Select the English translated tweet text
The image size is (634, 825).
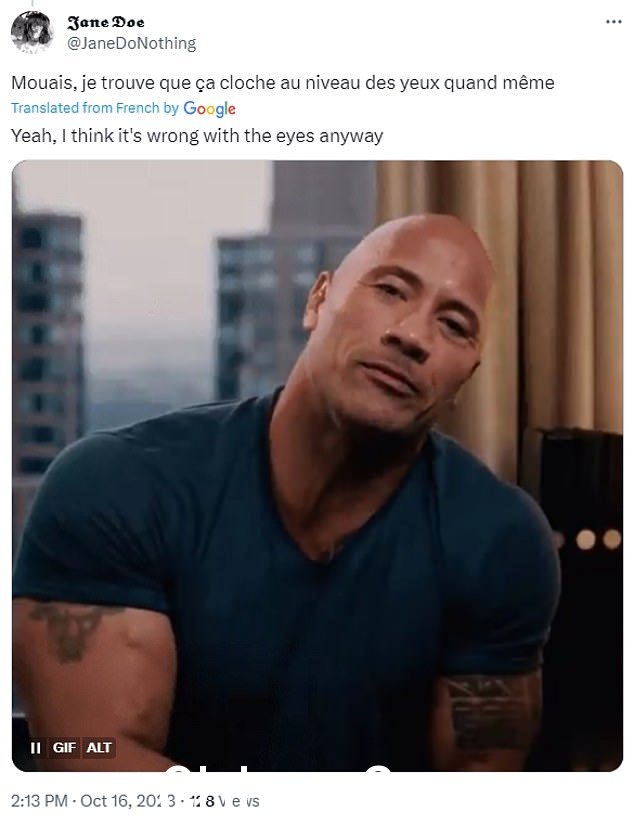(x=197, y=136)
